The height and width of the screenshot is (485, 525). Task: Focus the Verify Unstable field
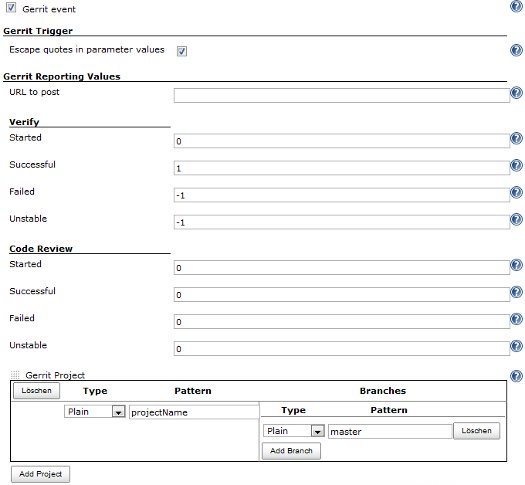pyautogui.click(x=342, y=222)
